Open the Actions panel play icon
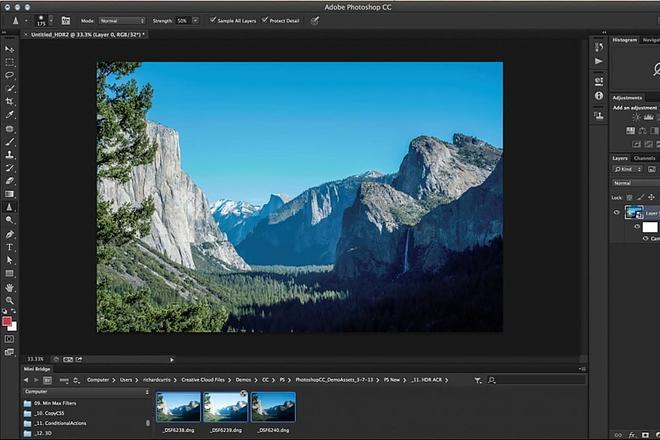 tap(599, 61)
